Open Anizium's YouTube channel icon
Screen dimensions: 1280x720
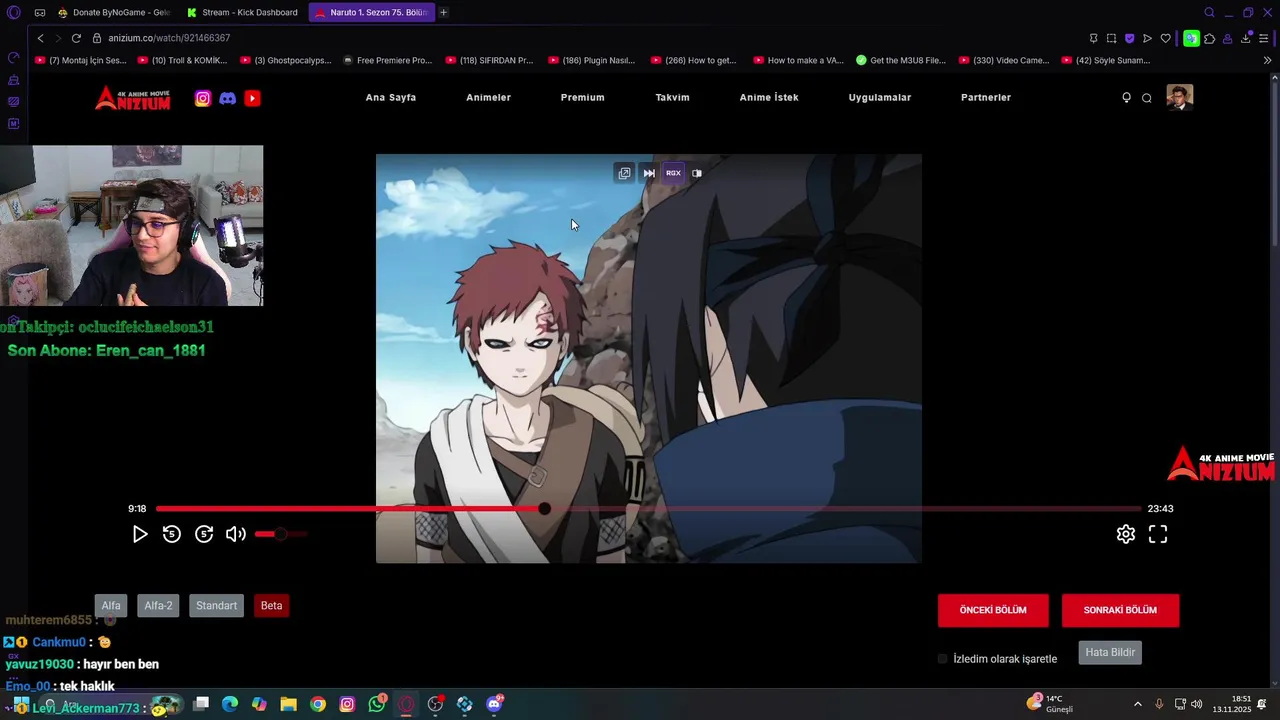point(252,98)
